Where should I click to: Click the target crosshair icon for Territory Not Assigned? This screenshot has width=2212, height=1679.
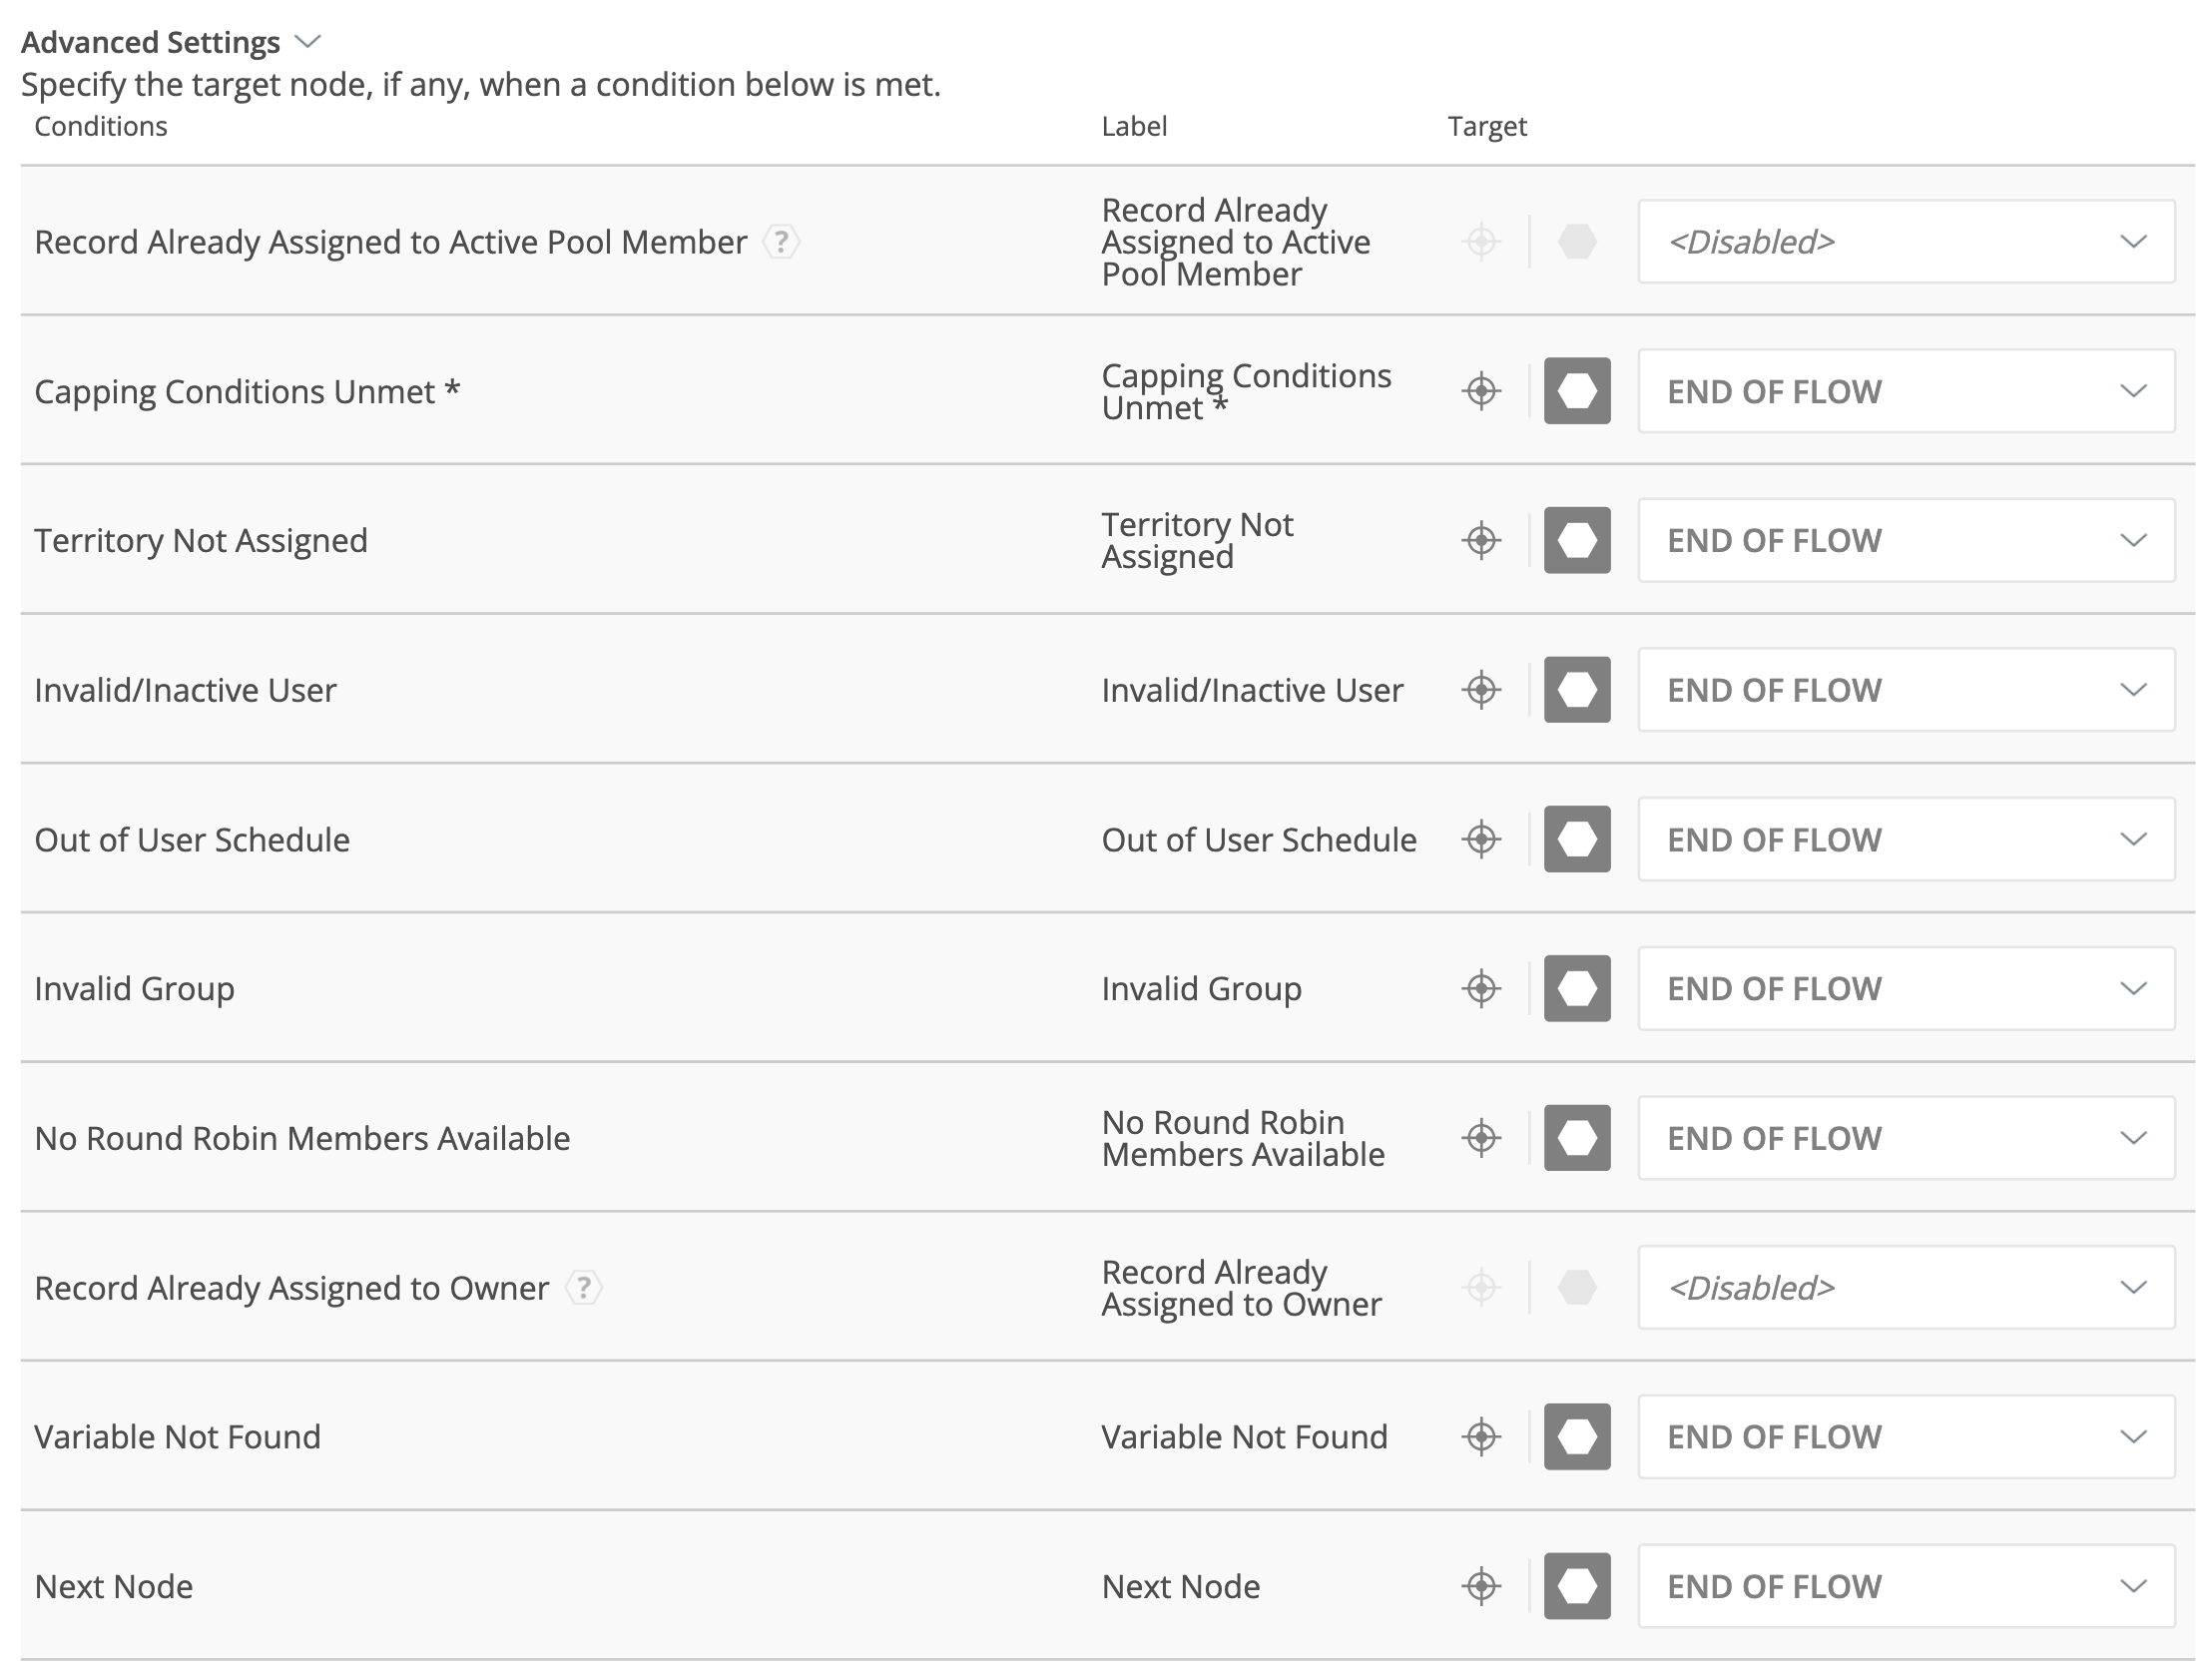point(1481,540)
